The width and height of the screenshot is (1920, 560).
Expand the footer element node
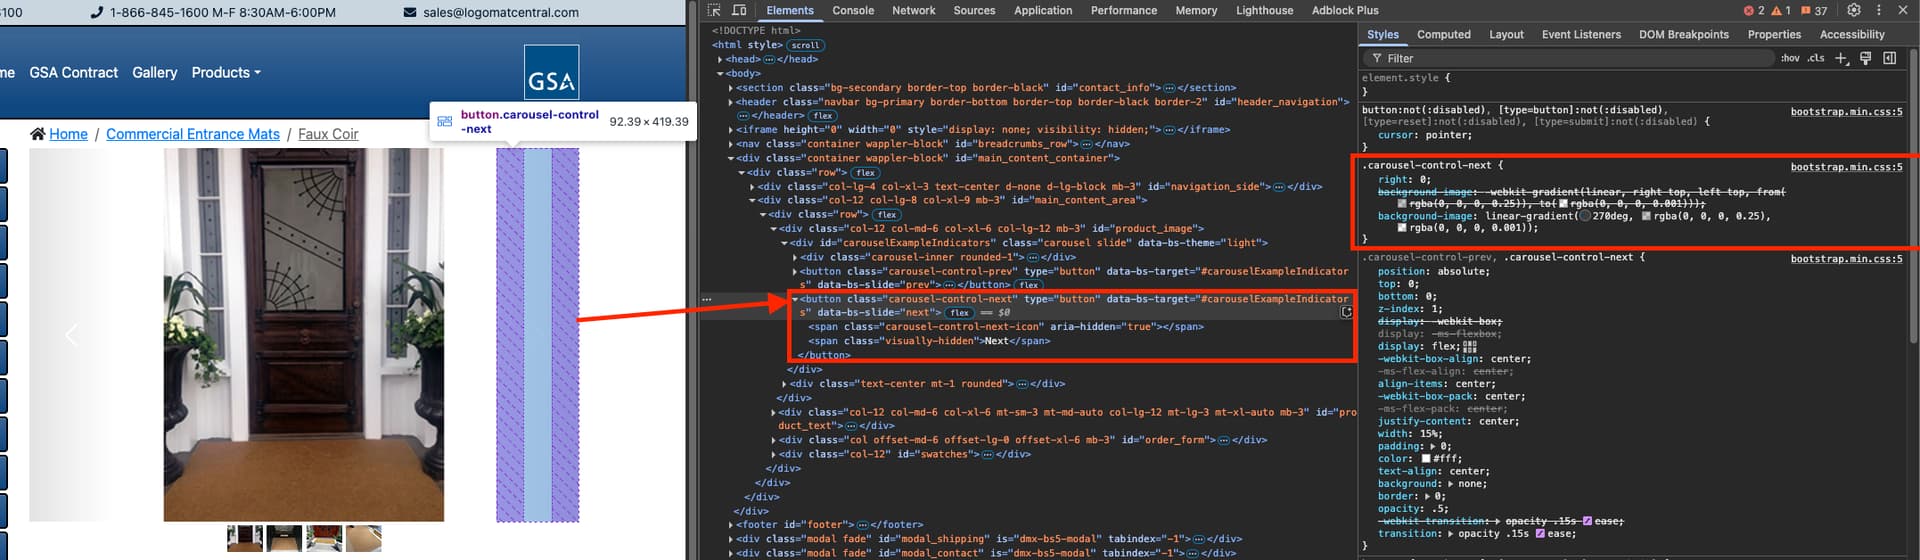[x=731, y=525]
